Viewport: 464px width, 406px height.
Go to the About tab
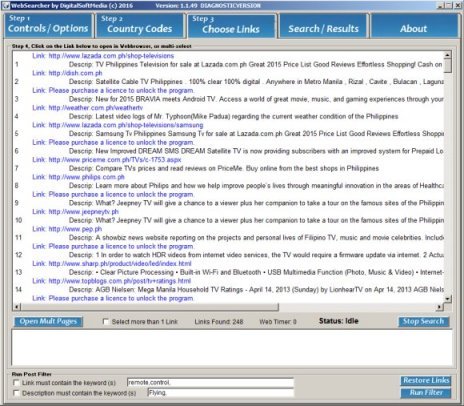[x=414, y=26]
